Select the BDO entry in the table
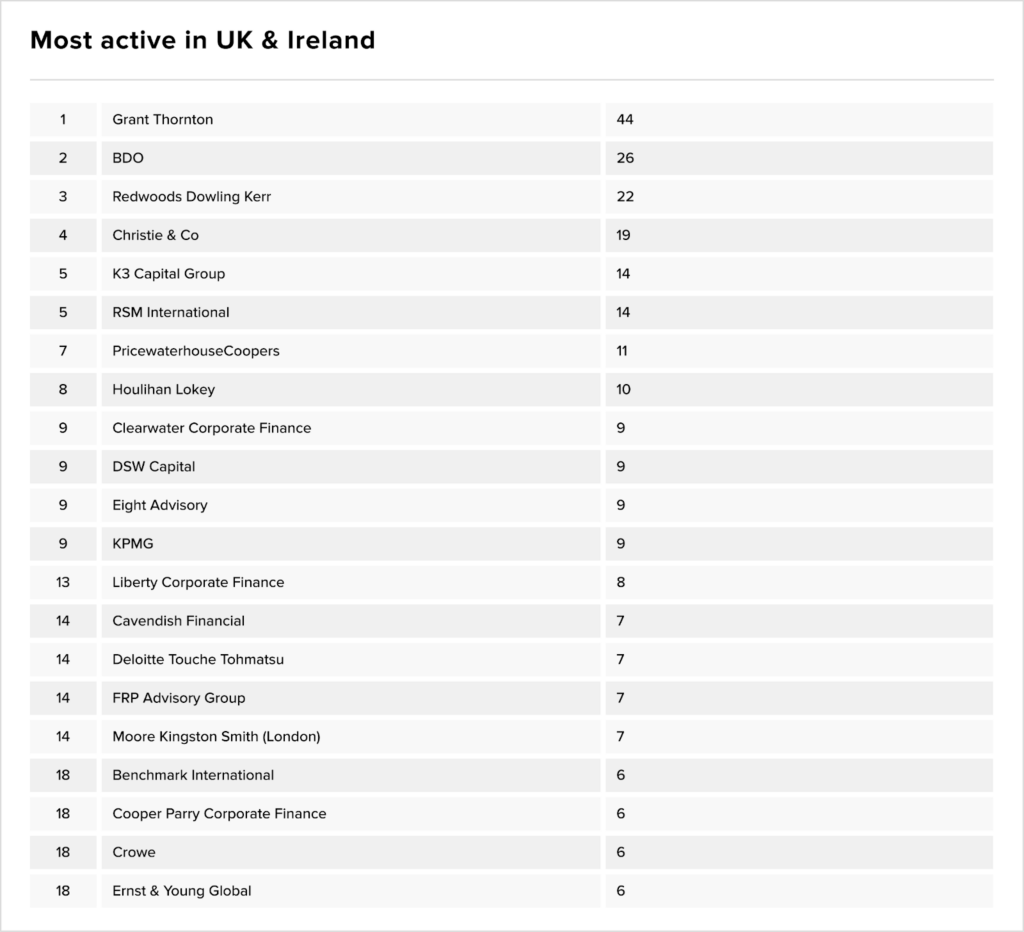 click(128, 158)
